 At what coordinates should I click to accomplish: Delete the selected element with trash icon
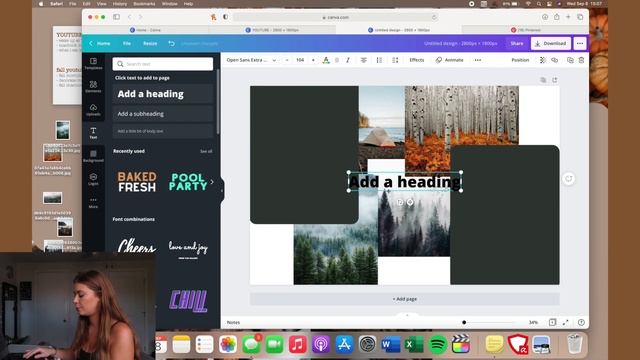pos(581,60)
